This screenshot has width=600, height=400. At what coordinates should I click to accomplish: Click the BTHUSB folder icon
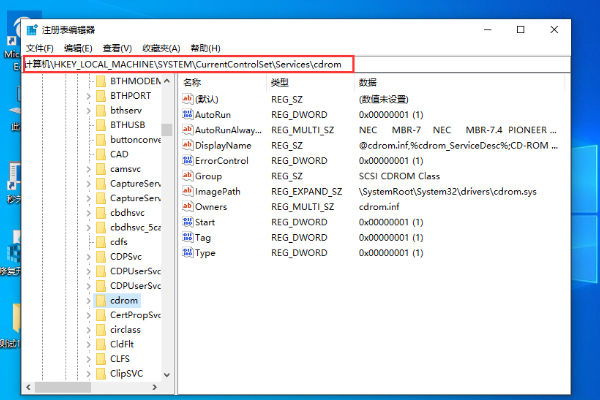[x=101, y=125]
